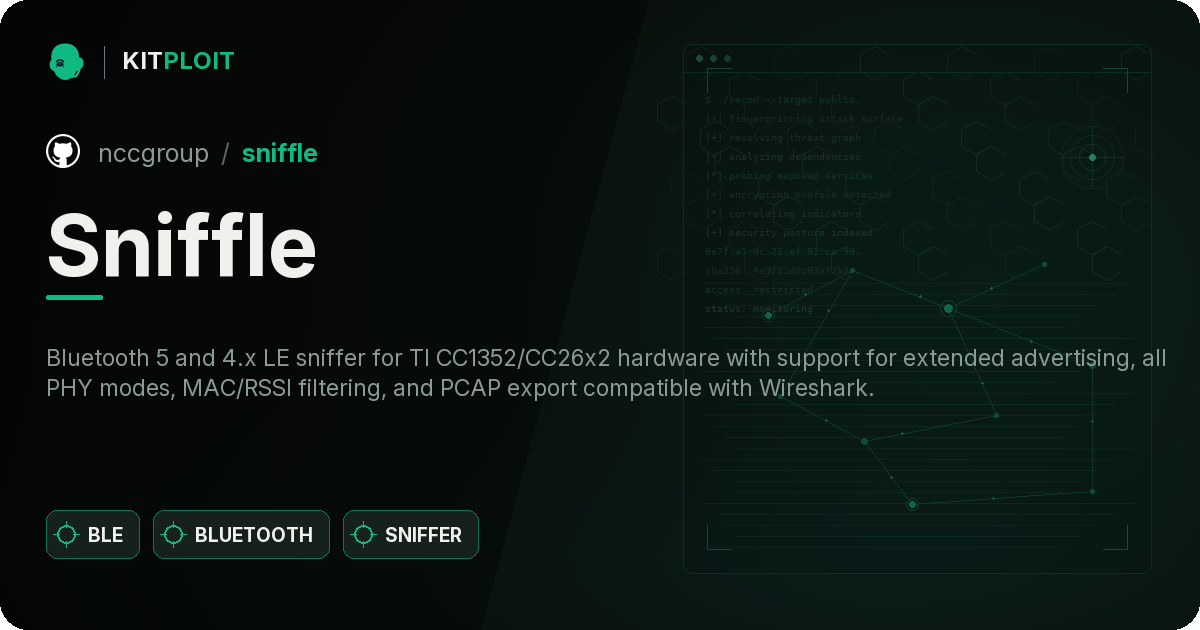Click the "analyzing dependencies" terminal line
1200x630 pixels.
click(783, 157)
